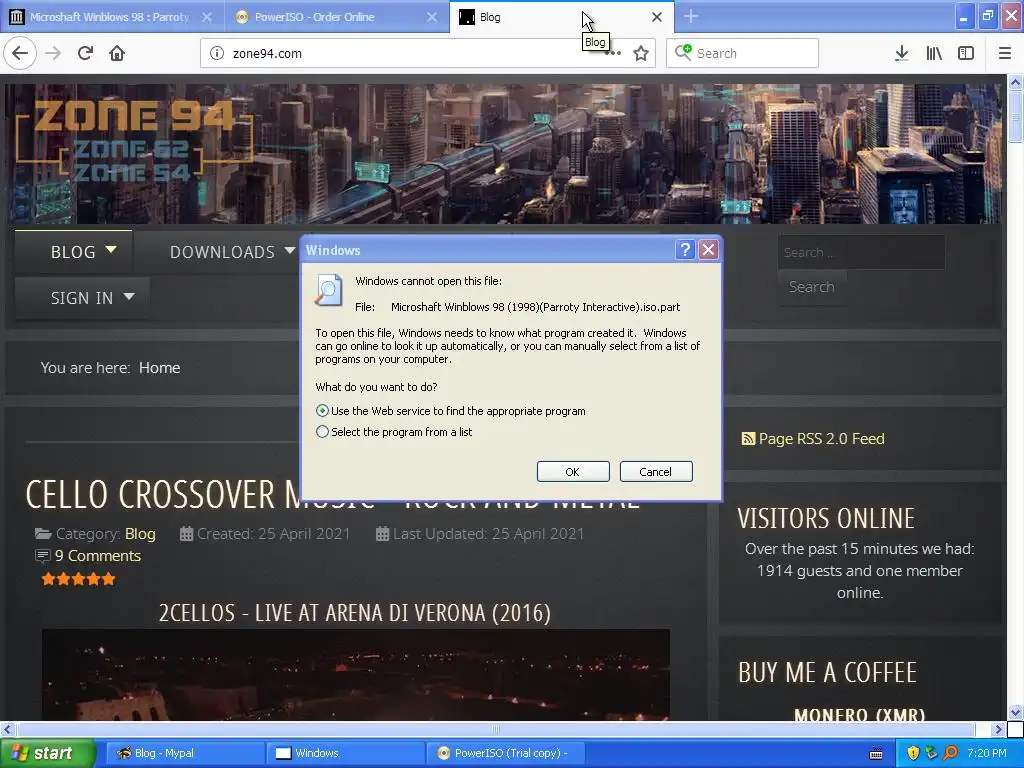Click the horizontal scrollbar left arrow
Image resolution: width=1024 pixels, height=768 pixels.
[x=7, y=729]
